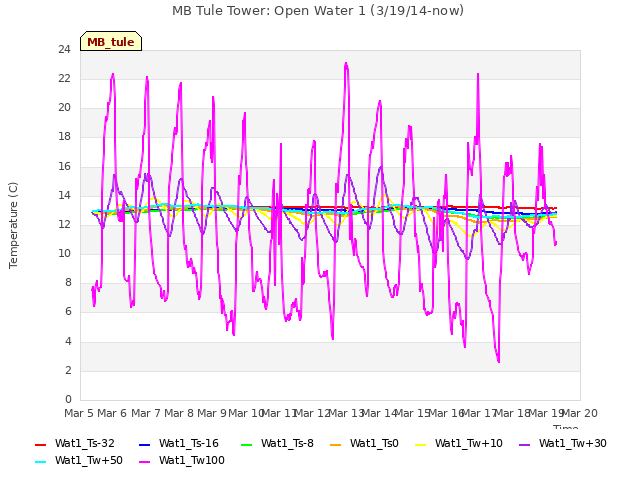Click the green Wat1_Ts-8 color swatch
Viewport: 640px width, 480px height.
tap(247, 444)
